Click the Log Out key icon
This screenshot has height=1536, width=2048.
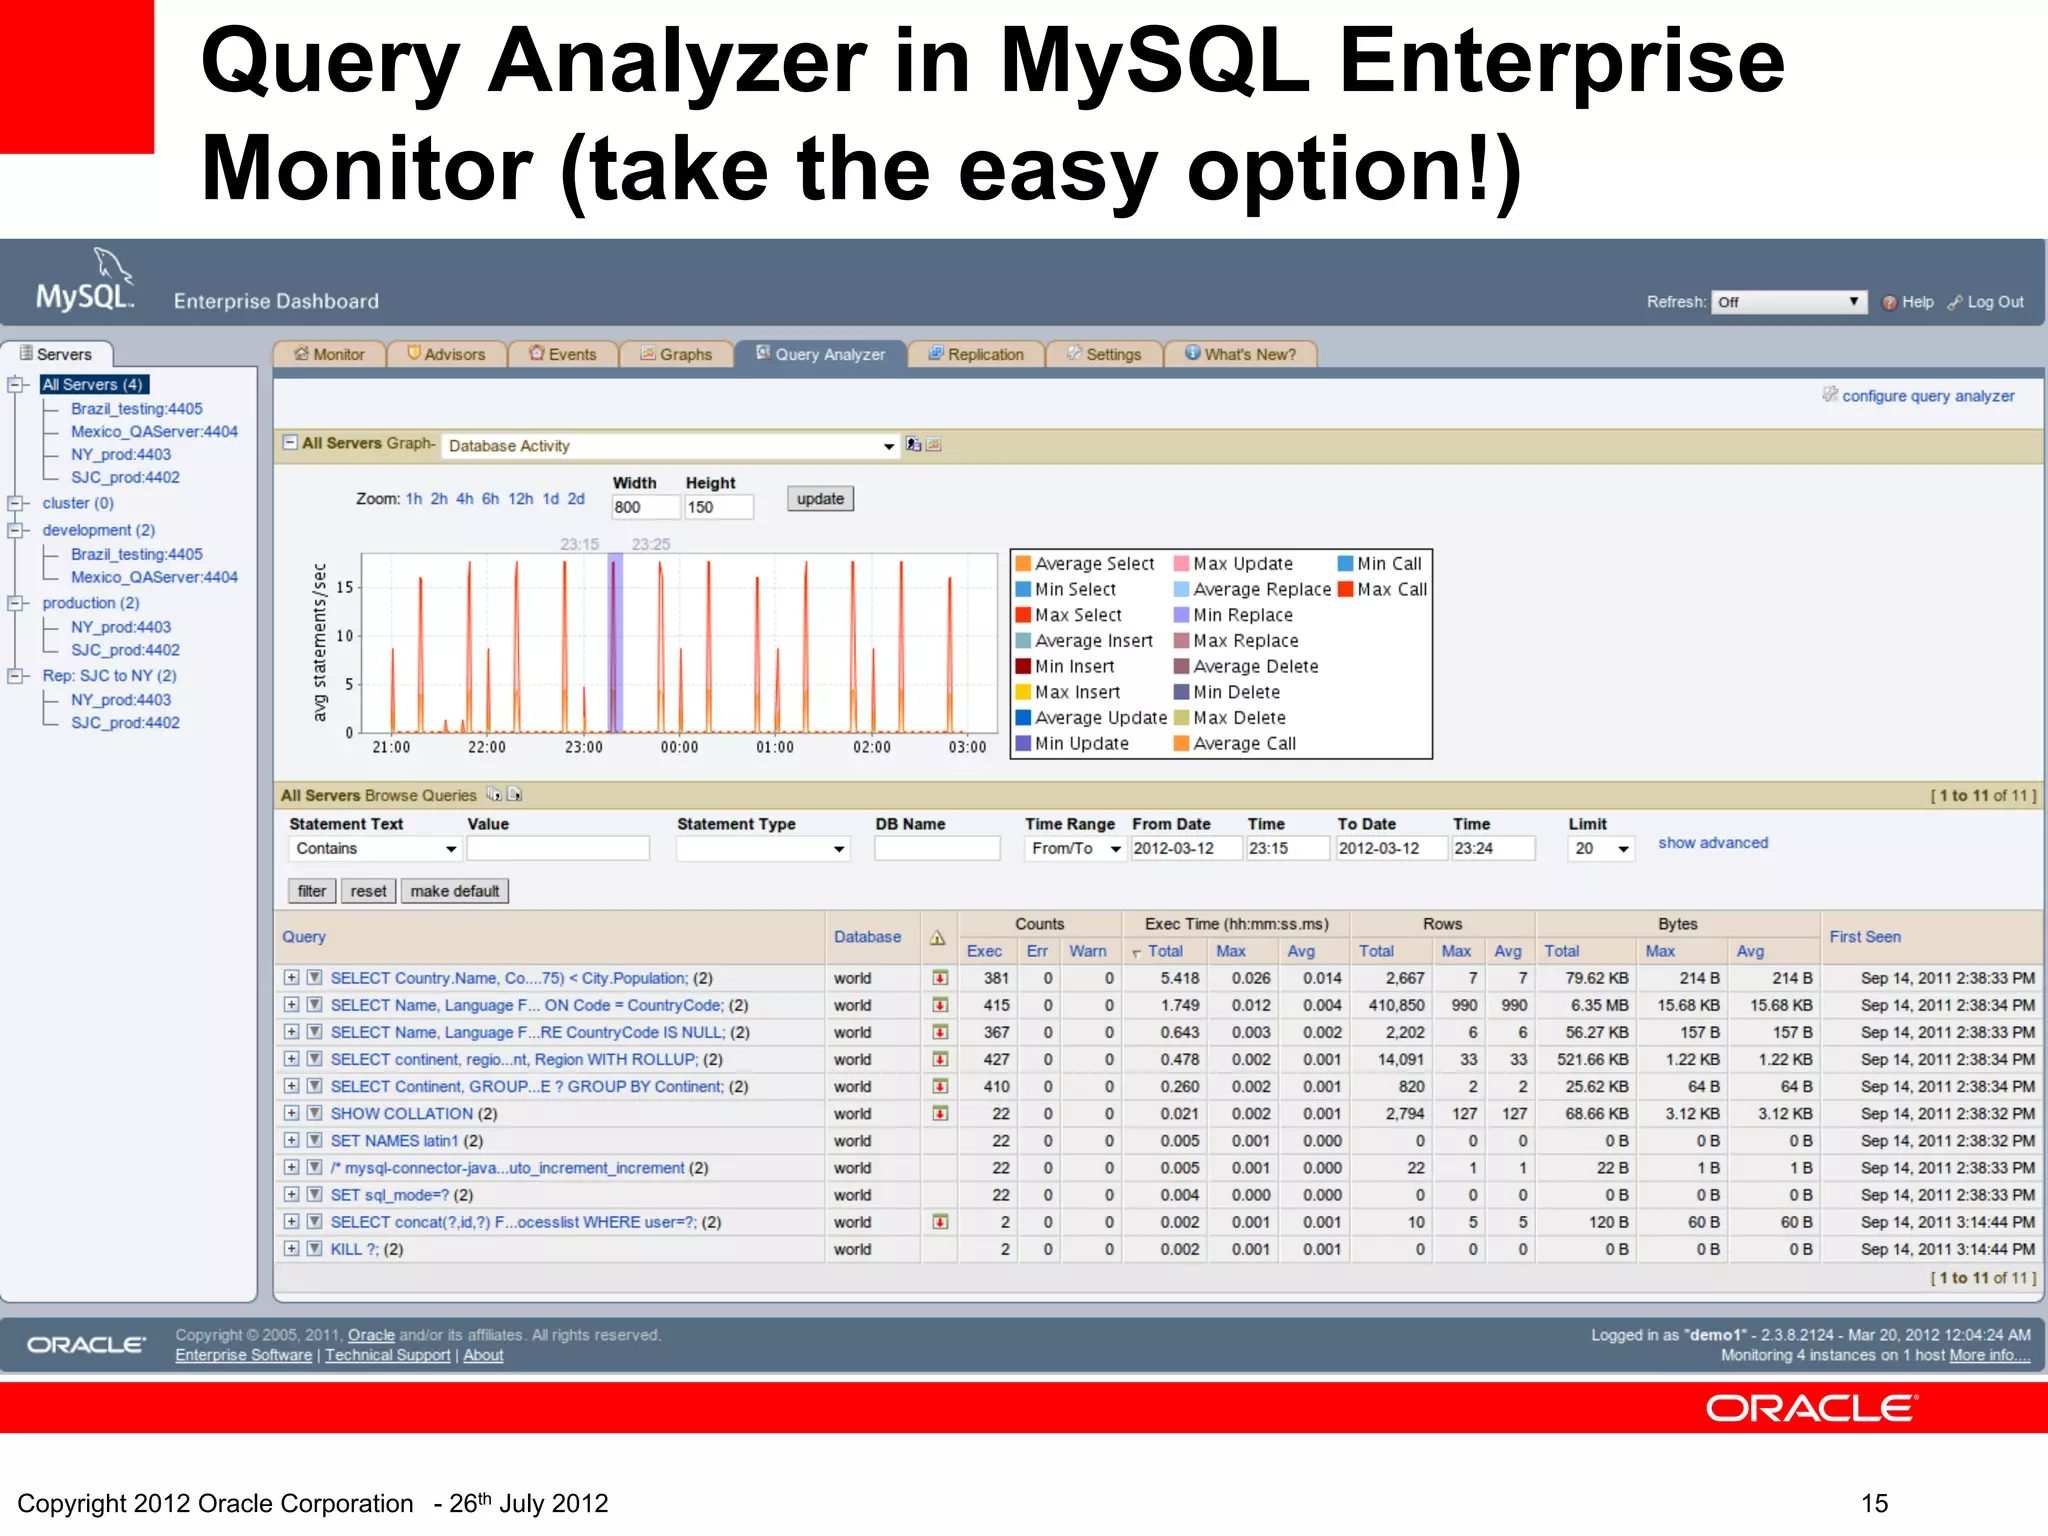coord(1955,303)
